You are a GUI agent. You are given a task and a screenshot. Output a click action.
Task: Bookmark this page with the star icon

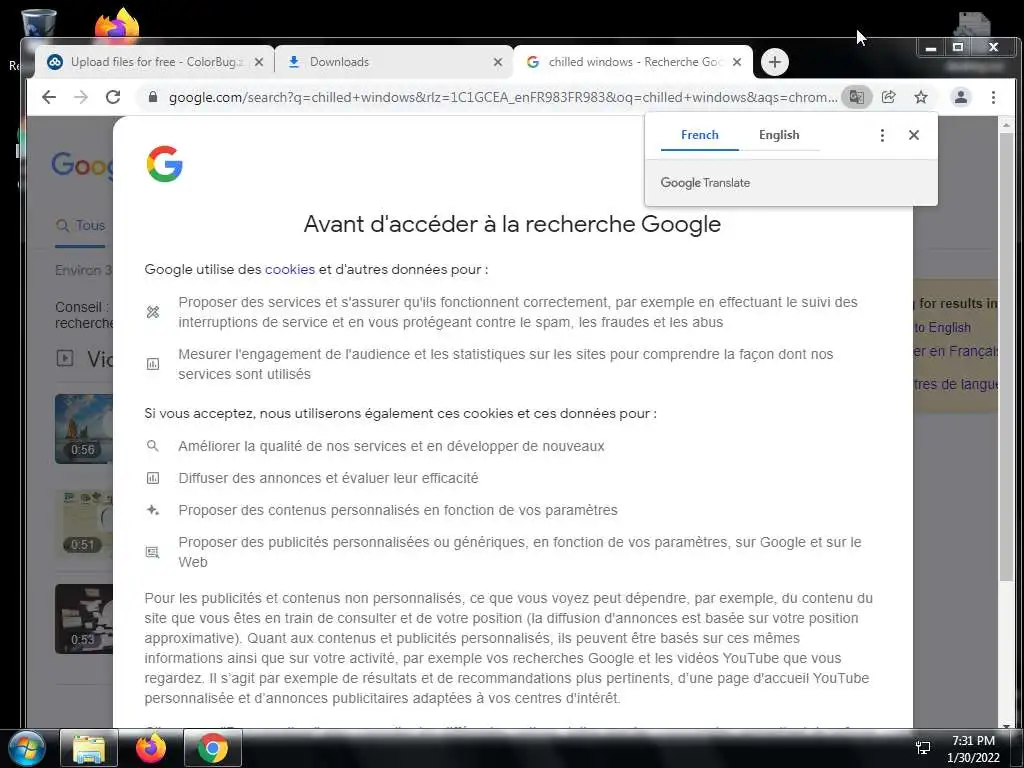tap(921, 97)
